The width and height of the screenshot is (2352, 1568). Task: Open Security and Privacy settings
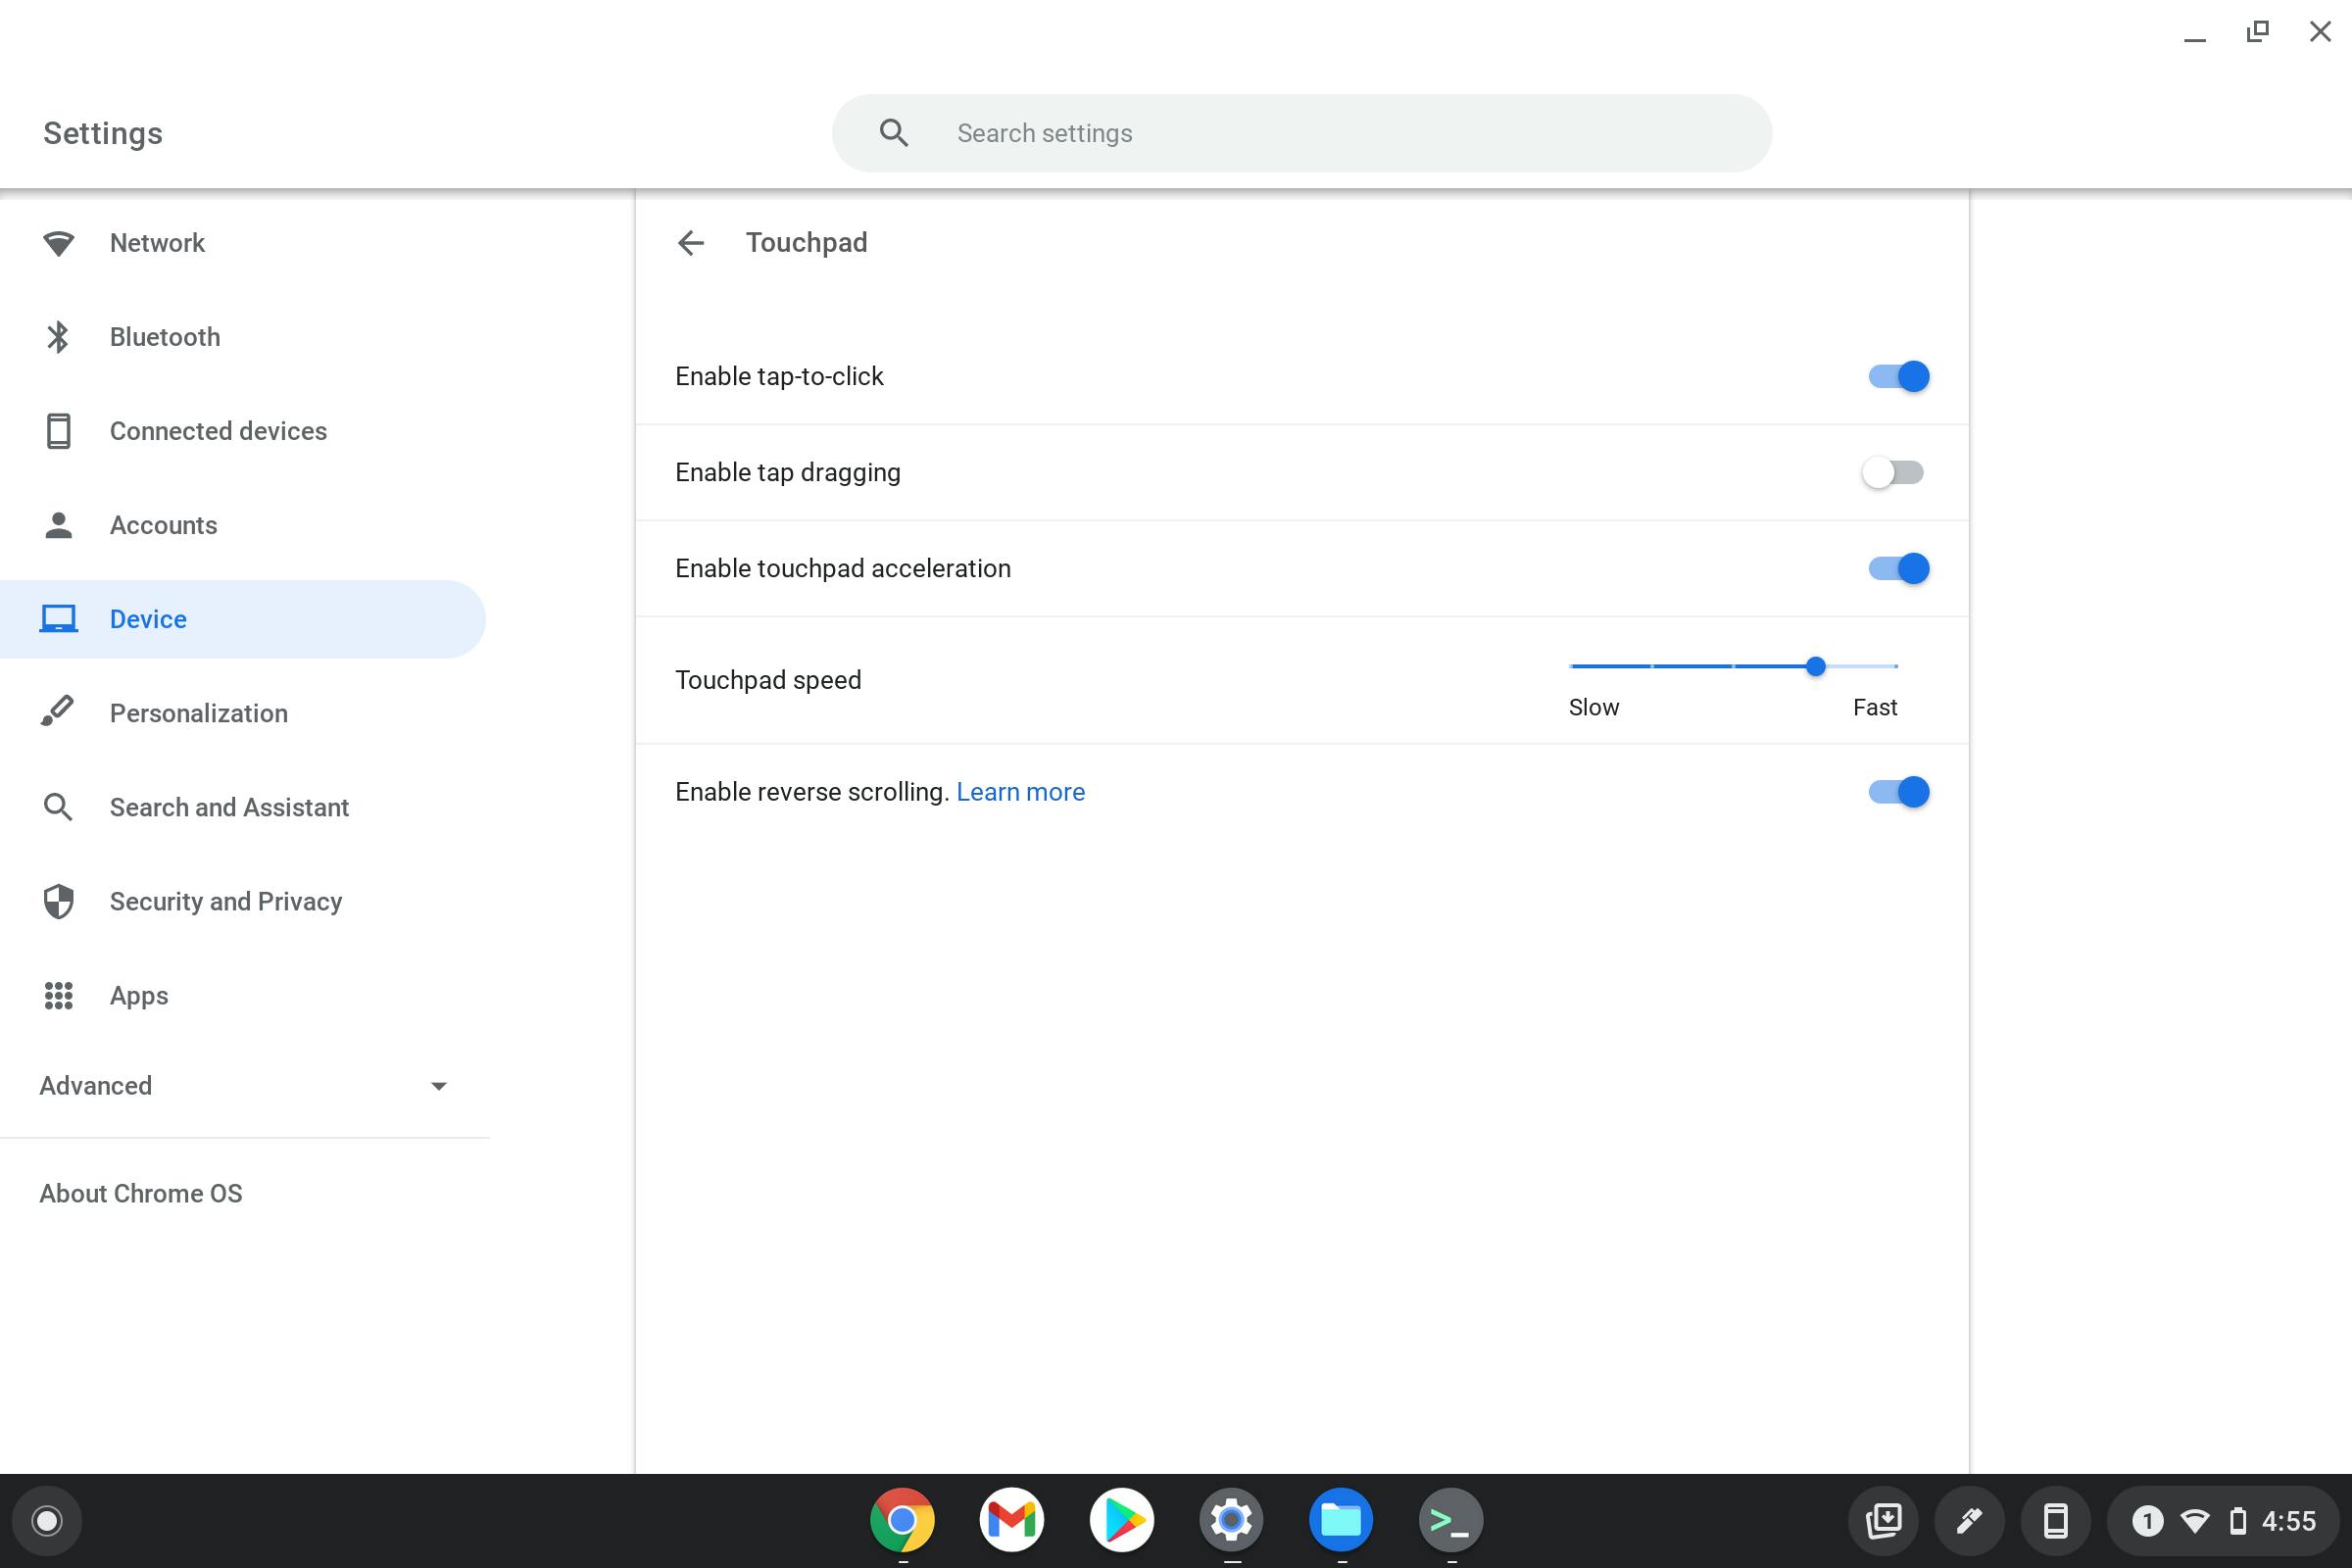[225, 901]
